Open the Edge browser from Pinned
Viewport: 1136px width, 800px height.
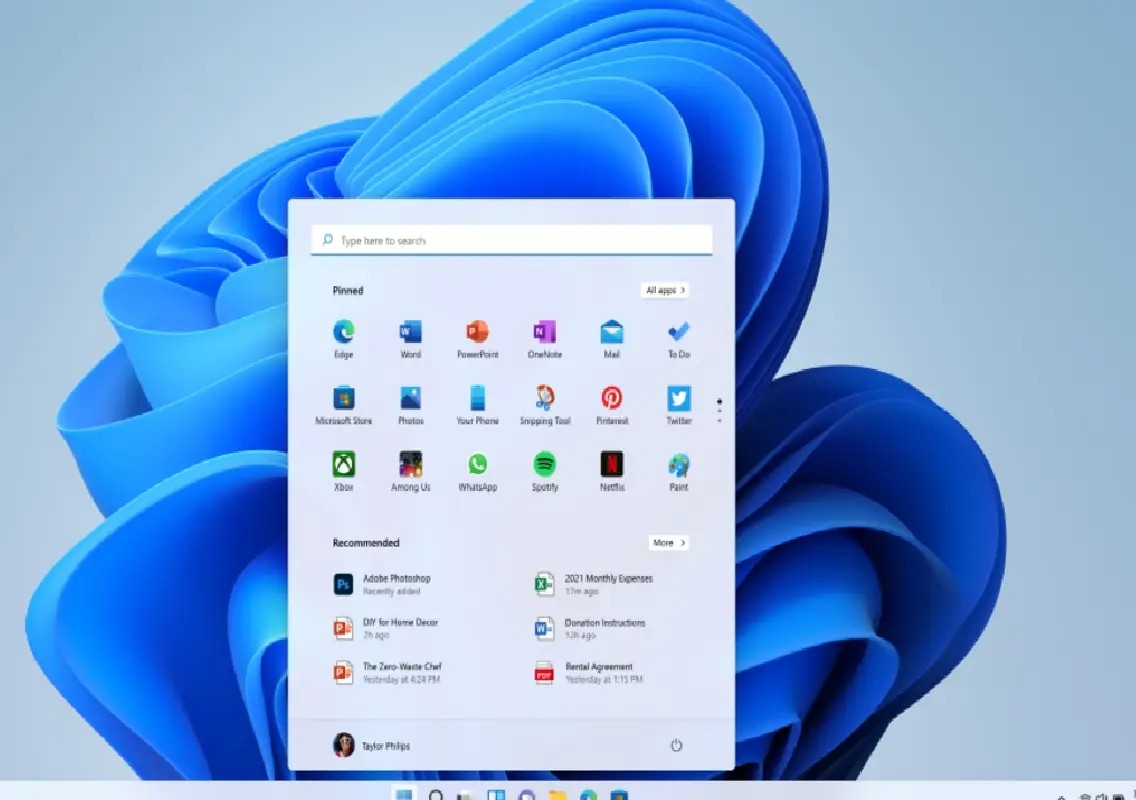(x=343, y=338)
